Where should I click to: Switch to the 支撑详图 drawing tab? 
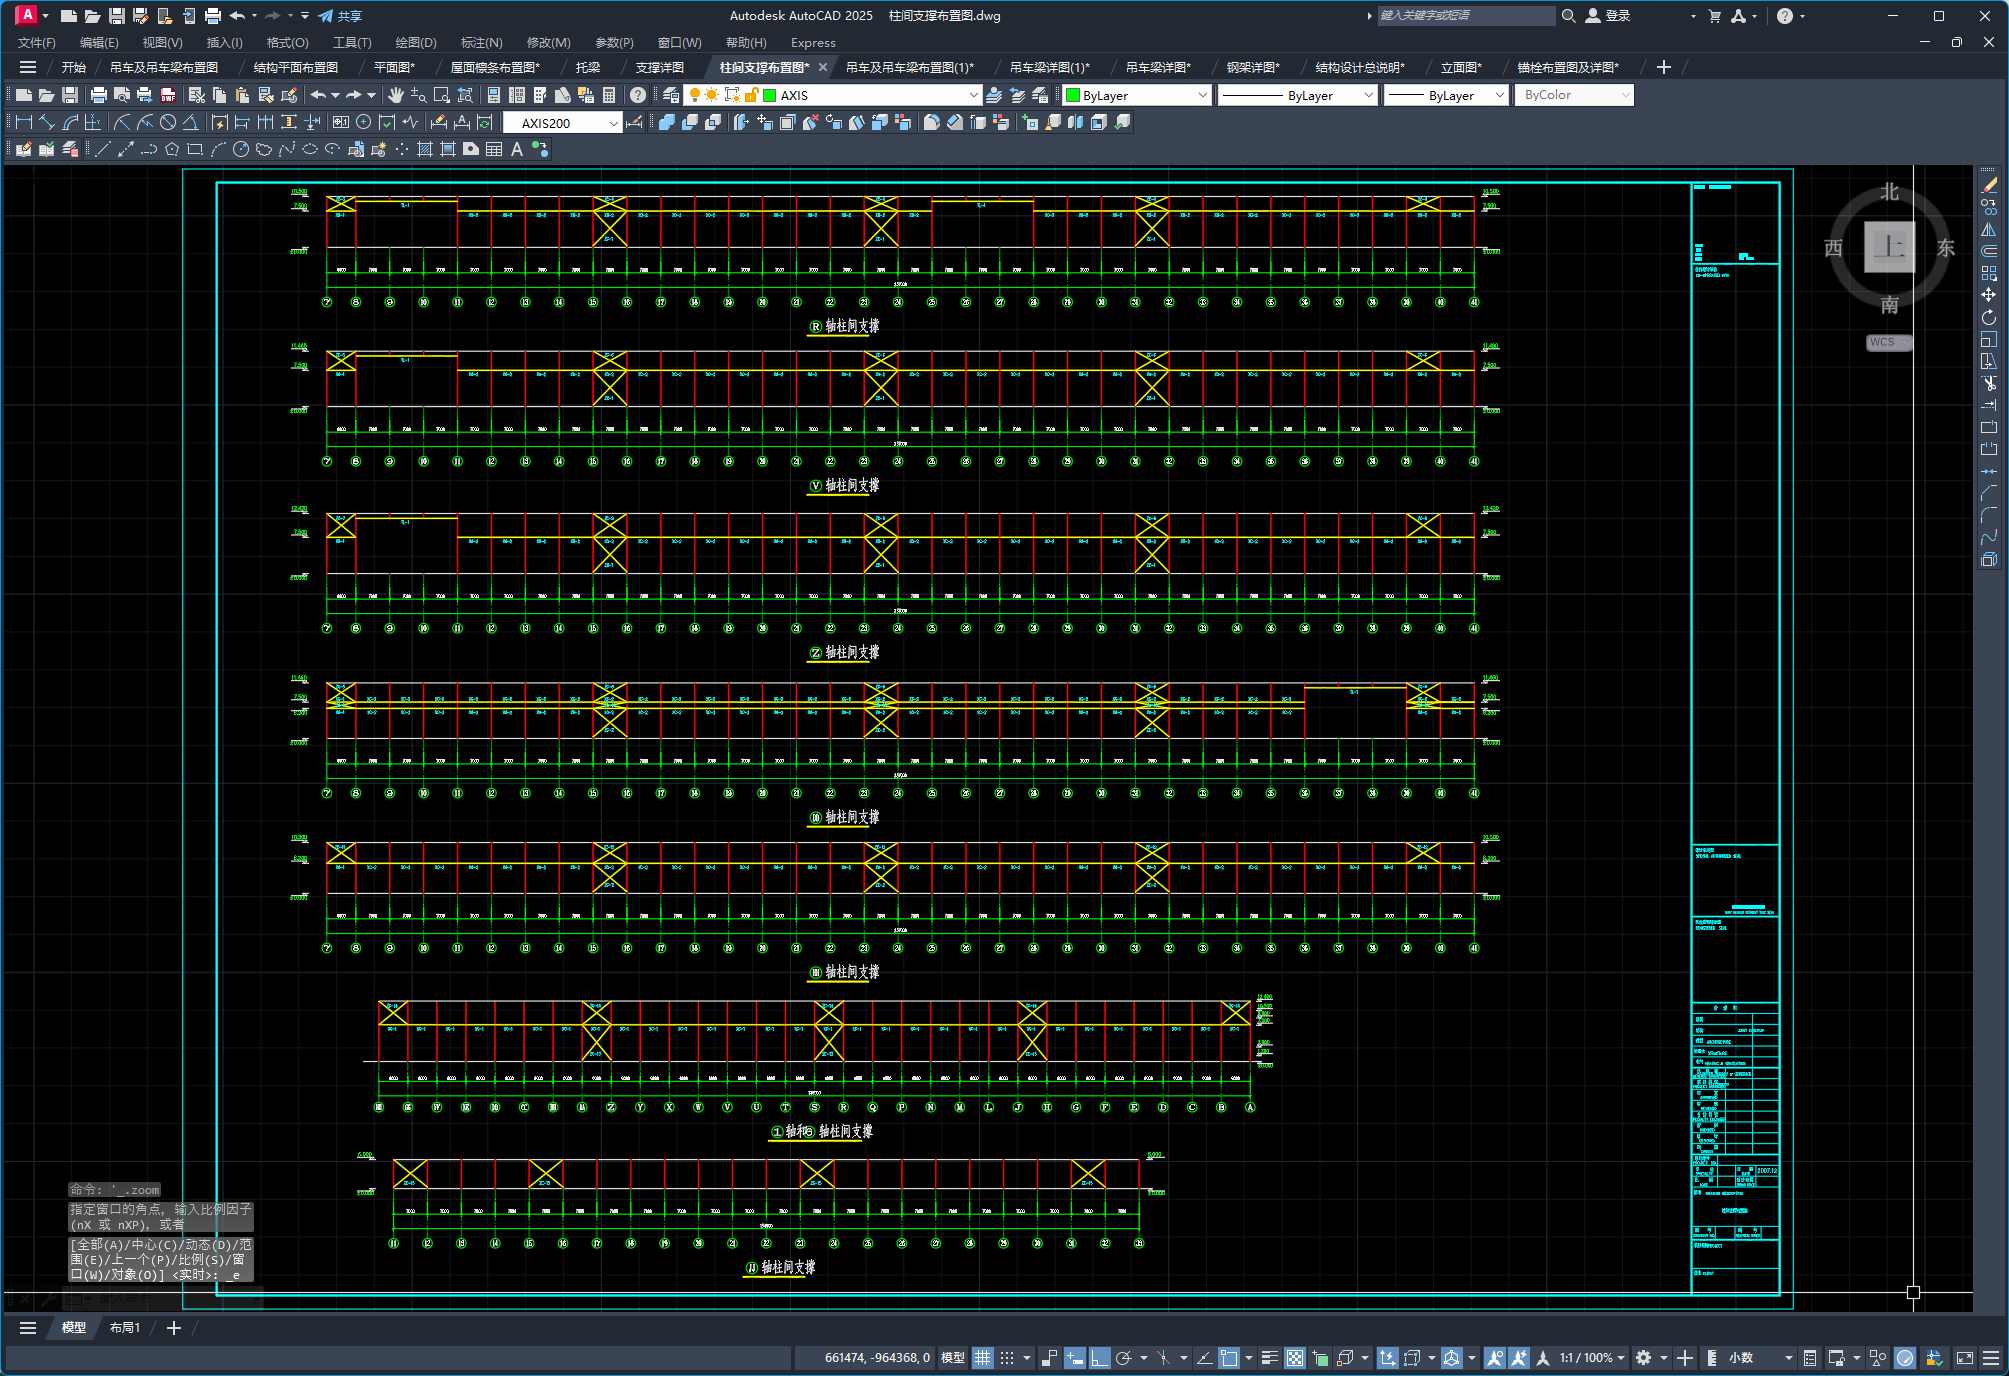660,67
